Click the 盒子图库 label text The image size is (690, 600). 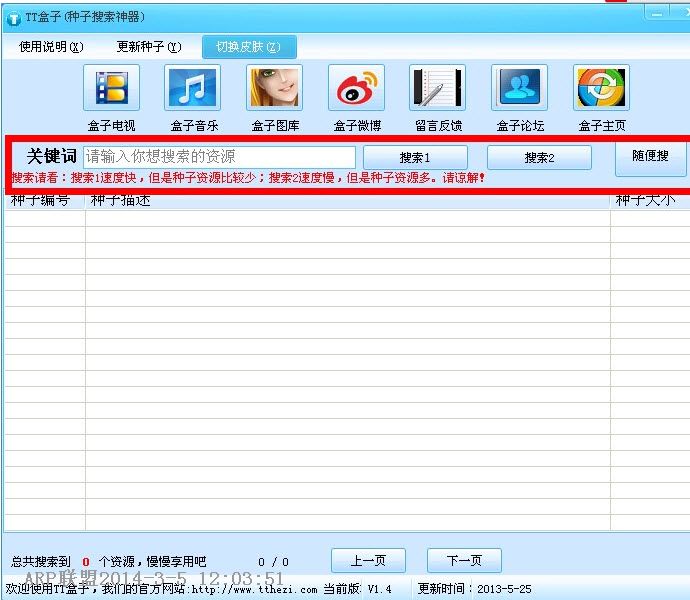275,126
